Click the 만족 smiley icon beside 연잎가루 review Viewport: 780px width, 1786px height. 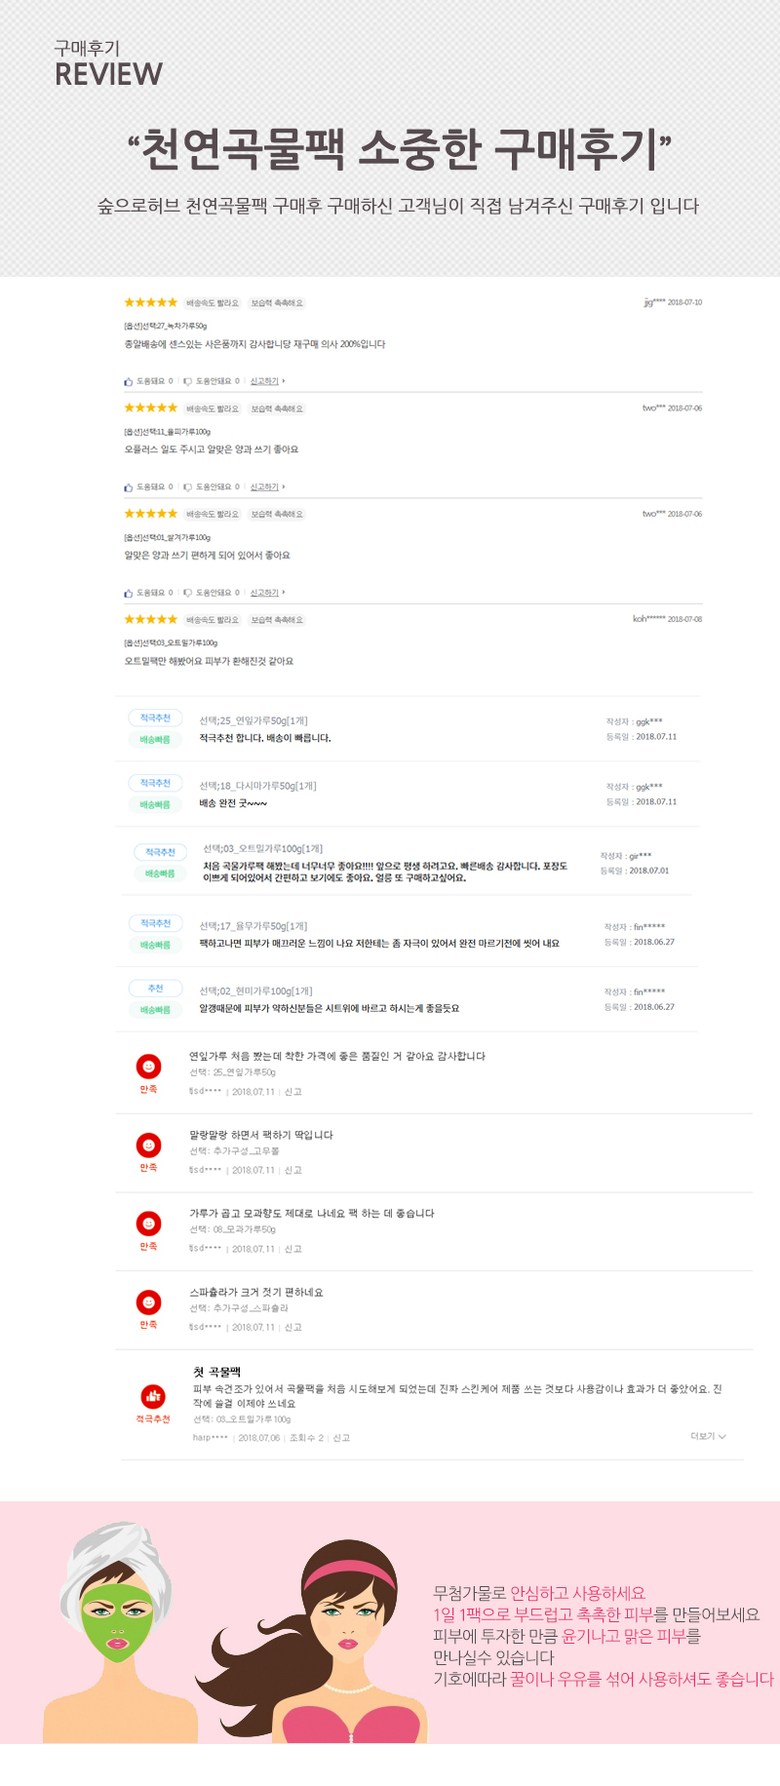[x=149, y=1067]
